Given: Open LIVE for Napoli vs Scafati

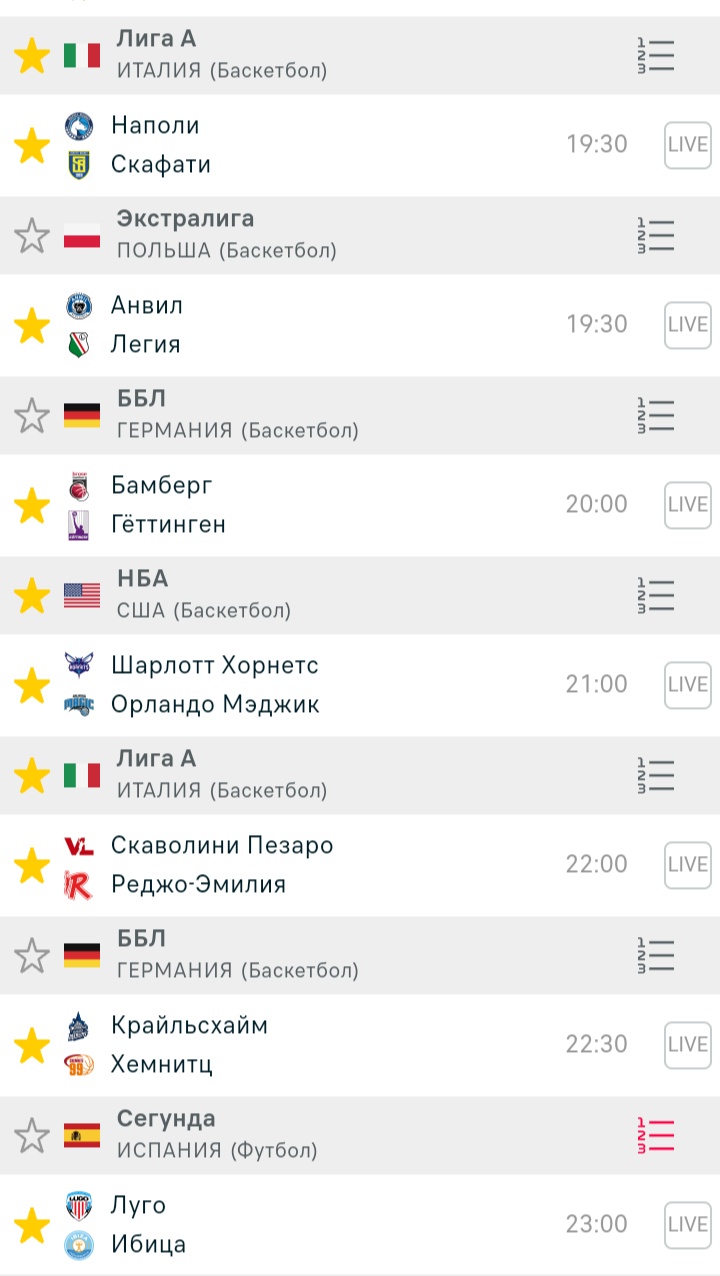Looking at the screenshot, I should coord(687,145).
